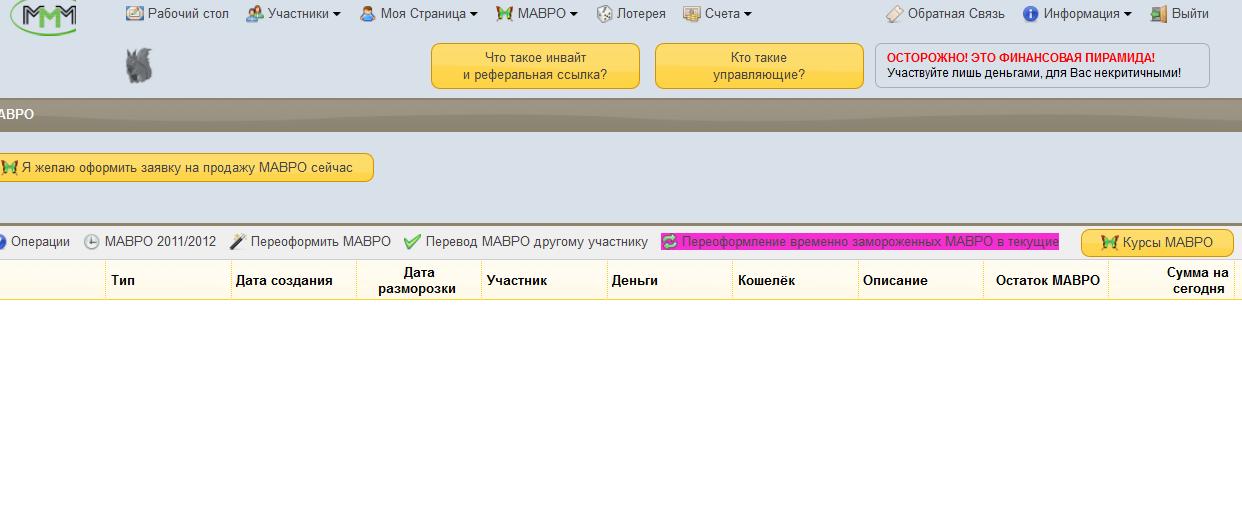This screenshot has height=510, width=1242.
Task: Expand the Информация dropdown arrow
Action: (1128, 15)
